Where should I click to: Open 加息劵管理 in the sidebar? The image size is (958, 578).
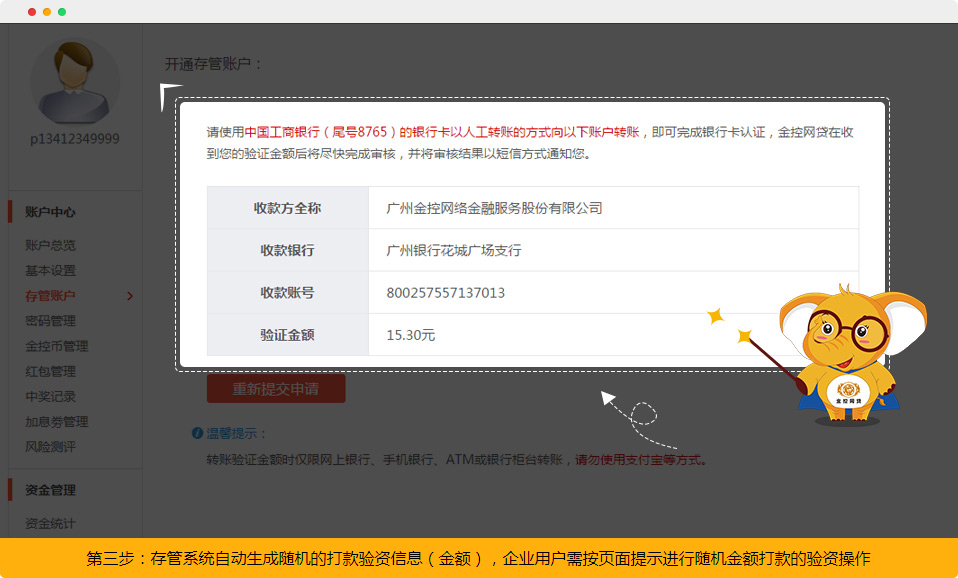click(x=56, y=421)
